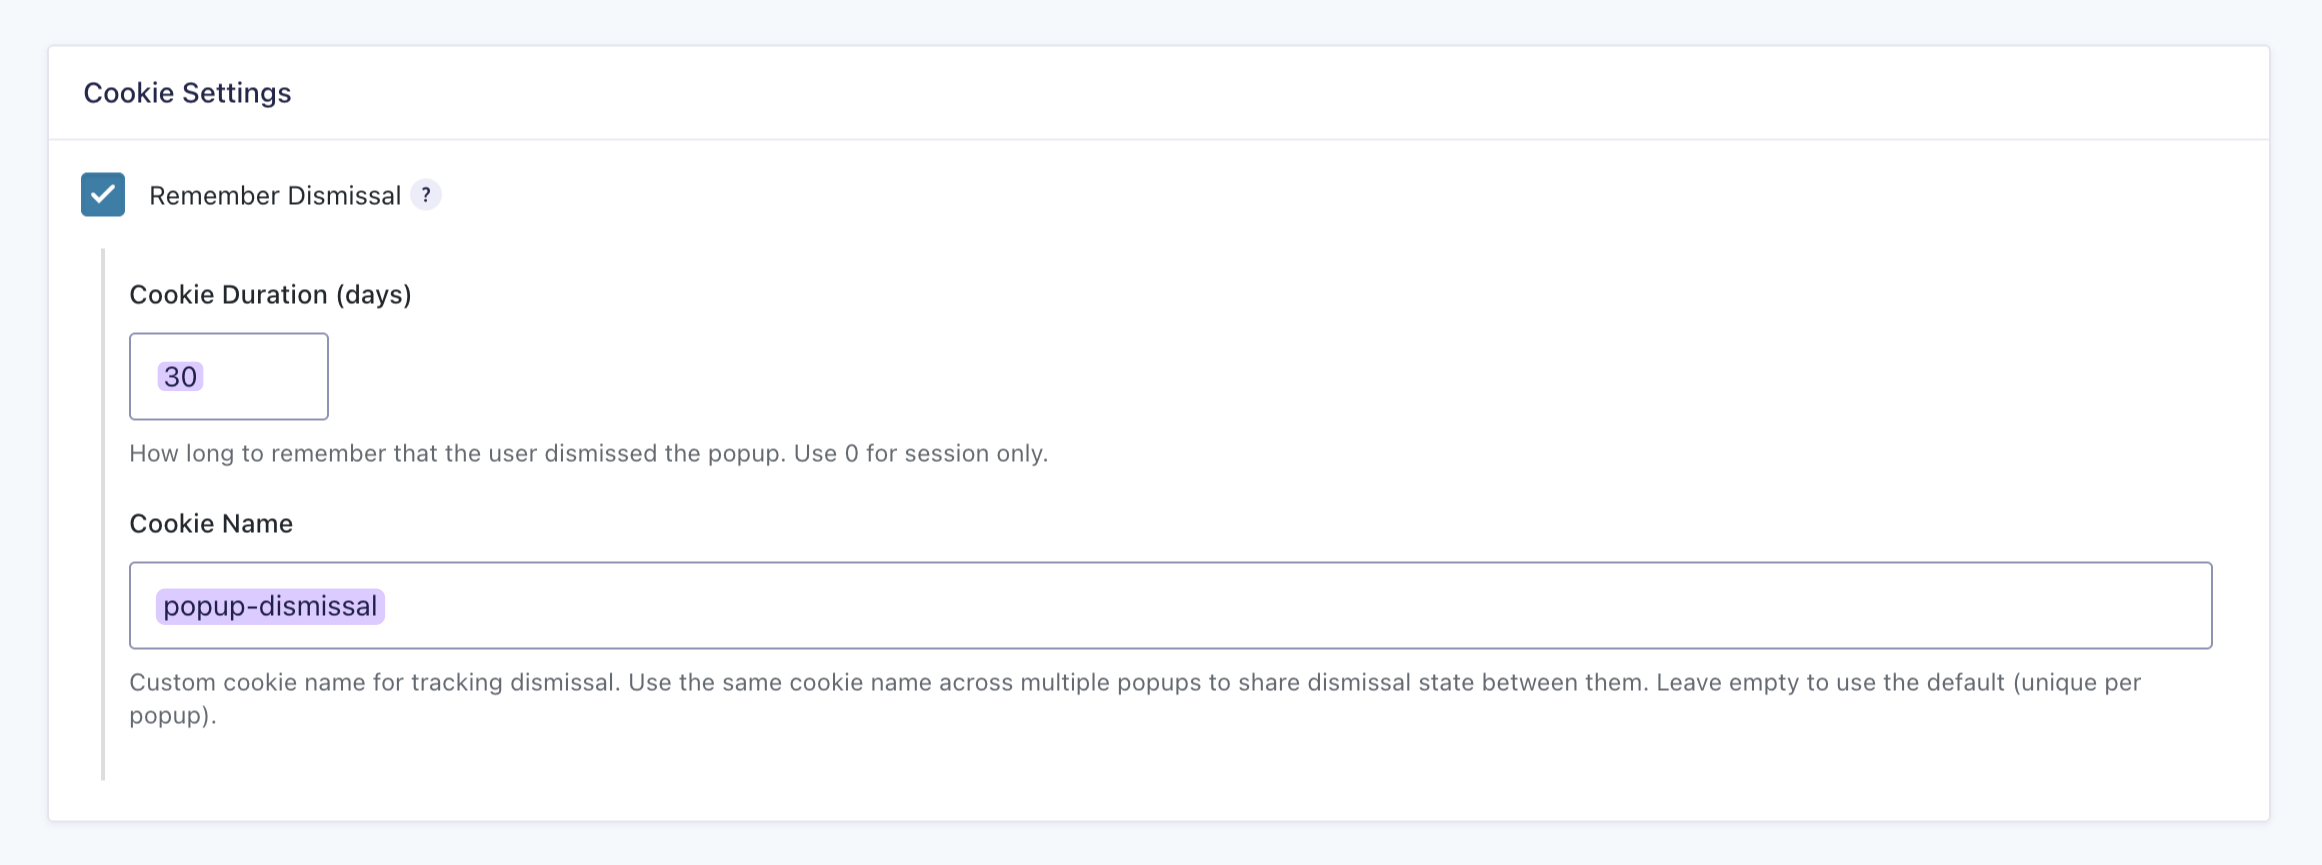Click the white checkmark in the blue box
2322x865 pixels.
click(103, 195)
